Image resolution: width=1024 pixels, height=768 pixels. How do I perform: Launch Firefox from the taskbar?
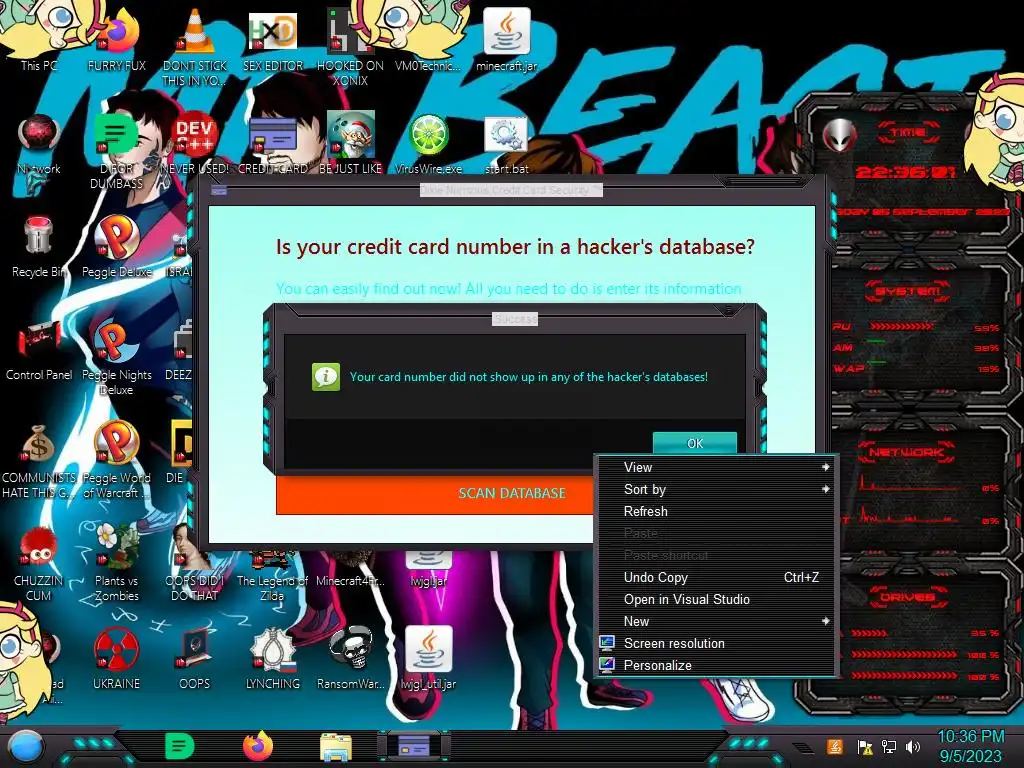(x=258, y=746)
